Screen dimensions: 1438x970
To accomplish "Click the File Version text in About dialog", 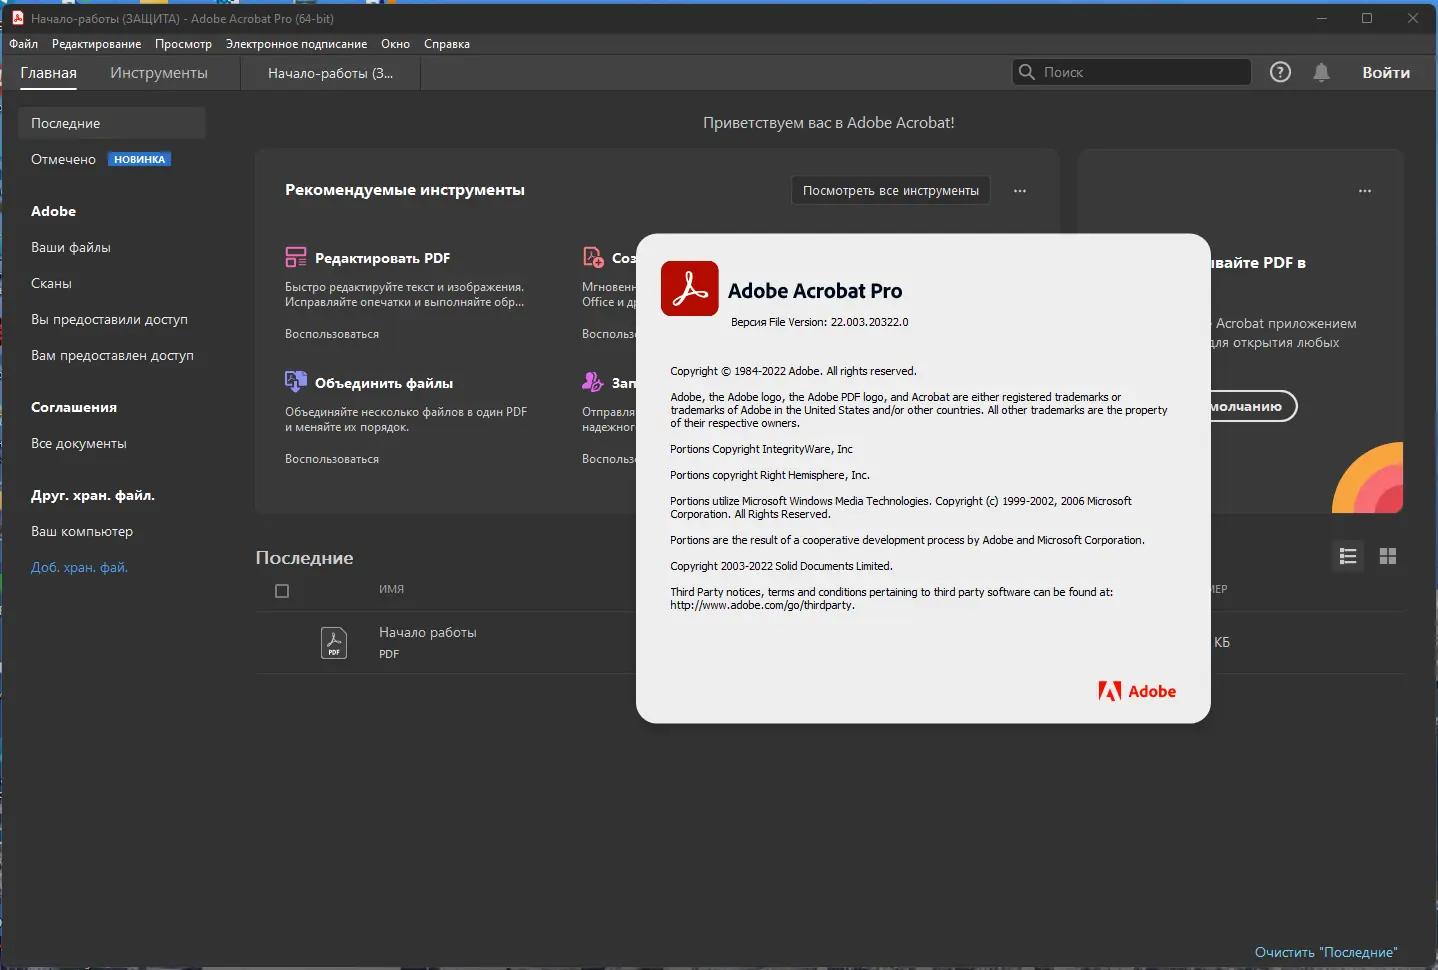I will pos(820,322).
